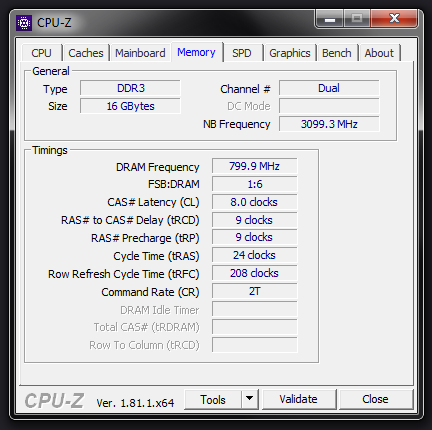The image size is (432, 430).
Task: Click the Channel # field showing Dual
Action: [329, 88]
